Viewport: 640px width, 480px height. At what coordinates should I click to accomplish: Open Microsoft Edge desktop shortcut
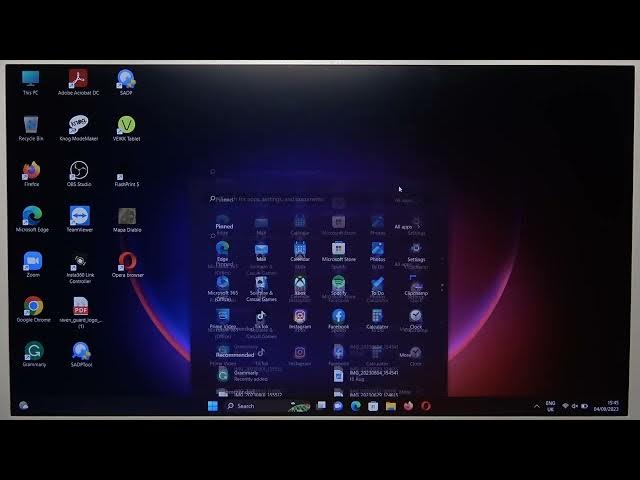tap(32, 219)
